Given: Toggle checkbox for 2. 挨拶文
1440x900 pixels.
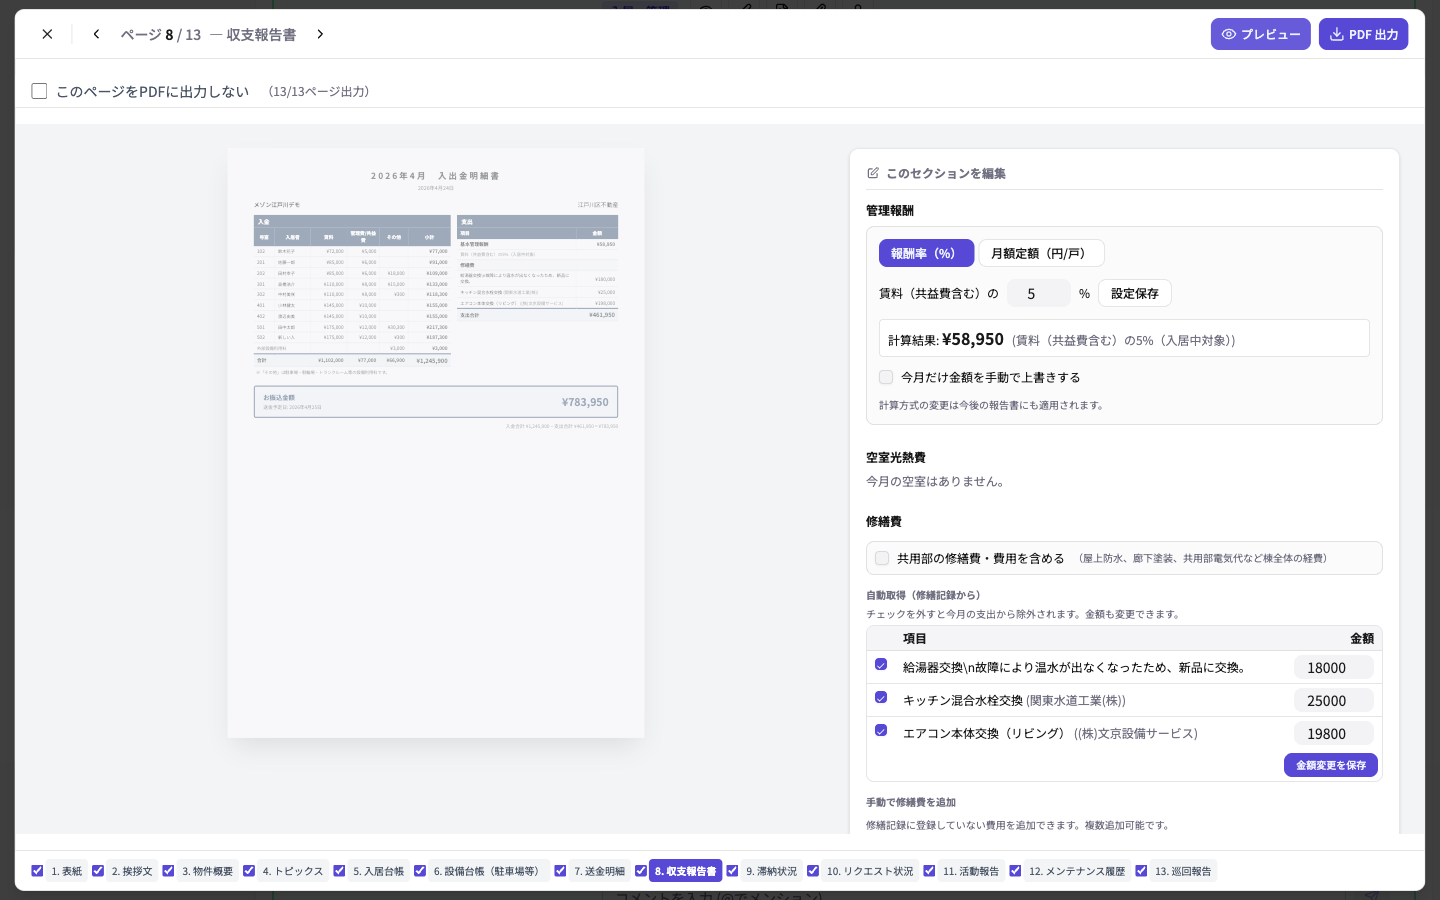Looking at the screenshot, I should (98, 871).
